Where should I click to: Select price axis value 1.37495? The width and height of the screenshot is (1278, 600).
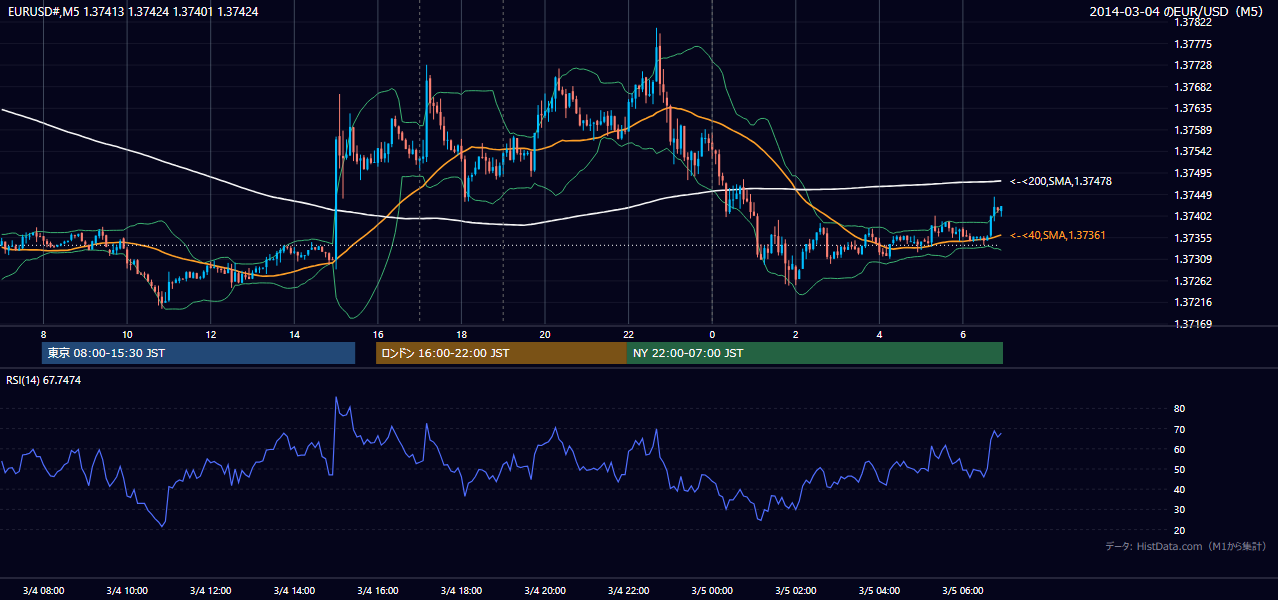point(1195,173)
